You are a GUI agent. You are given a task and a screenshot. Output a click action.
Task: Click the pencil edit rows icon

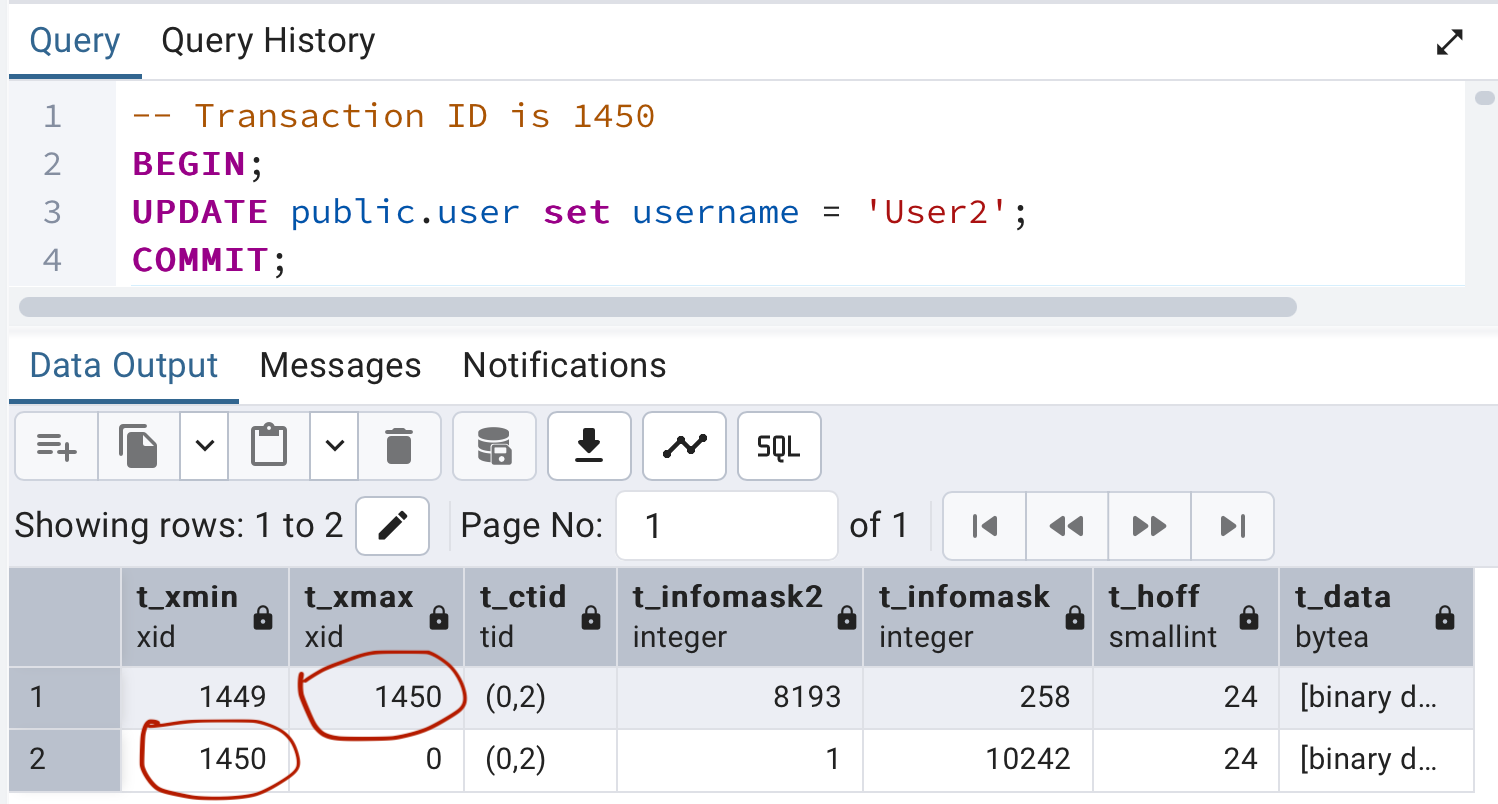coord(393,525)
